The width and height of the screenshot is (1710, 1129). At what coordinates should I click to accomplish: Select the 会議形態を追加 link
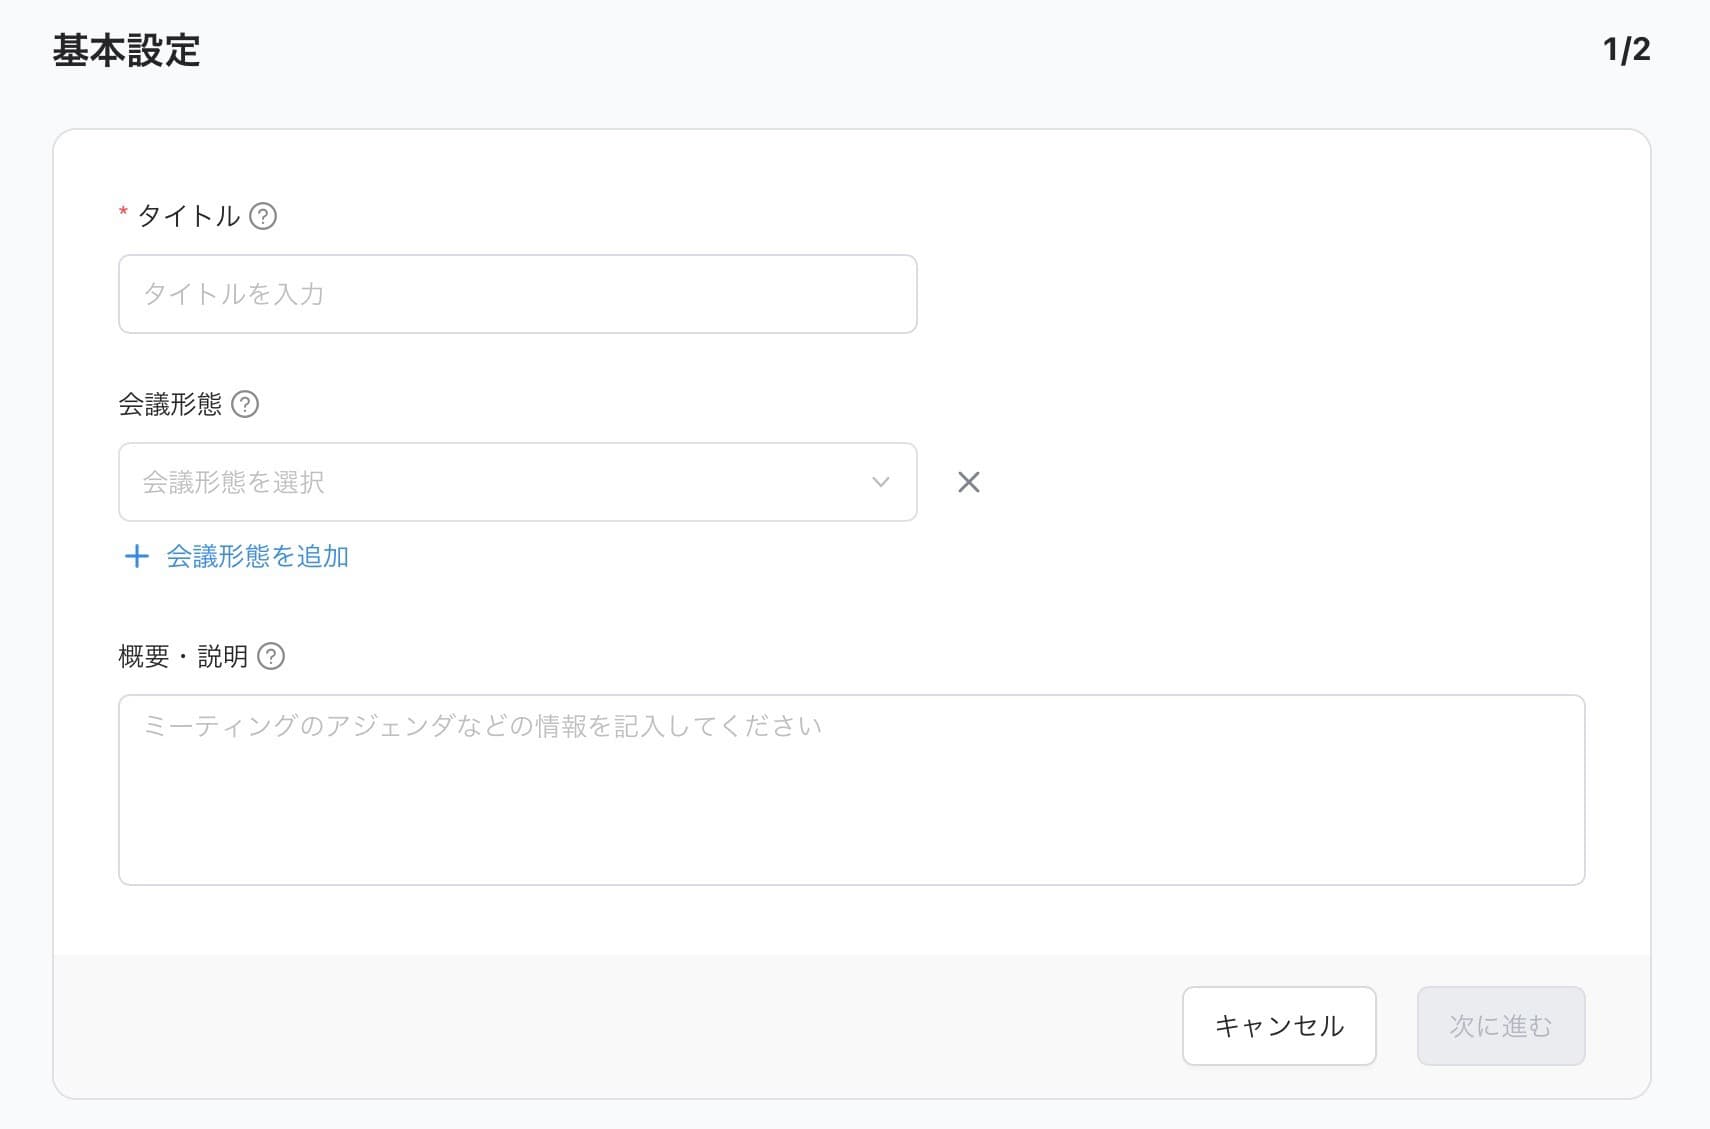pyautogui.click(x=256, y=556)
